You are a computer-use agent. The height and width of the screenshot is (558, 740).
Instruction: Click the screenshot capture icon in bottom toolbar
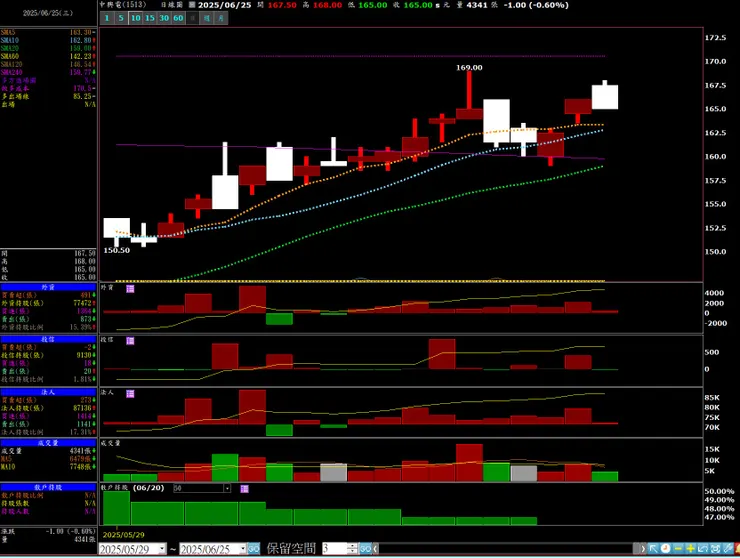(715, 549)
